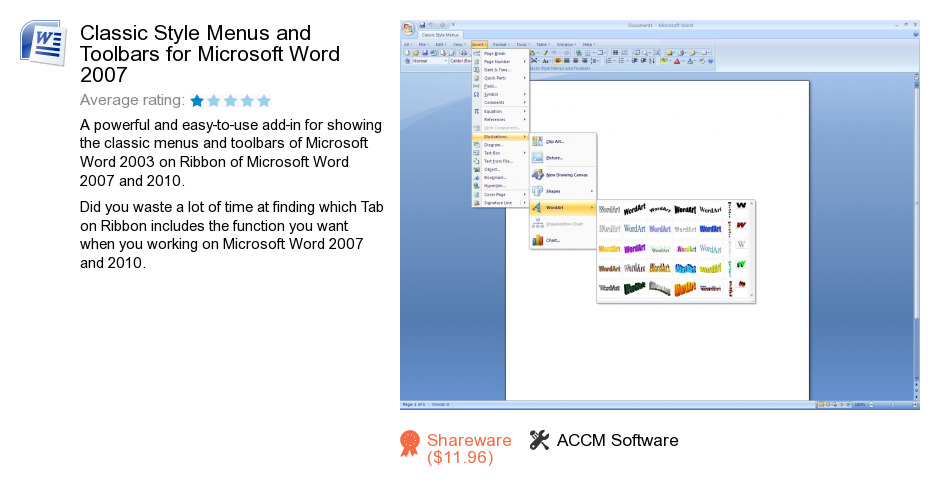The width and height of the screenshot is (940, 493).
Task: Click the filled first rating star
Action: click(197, 101)
